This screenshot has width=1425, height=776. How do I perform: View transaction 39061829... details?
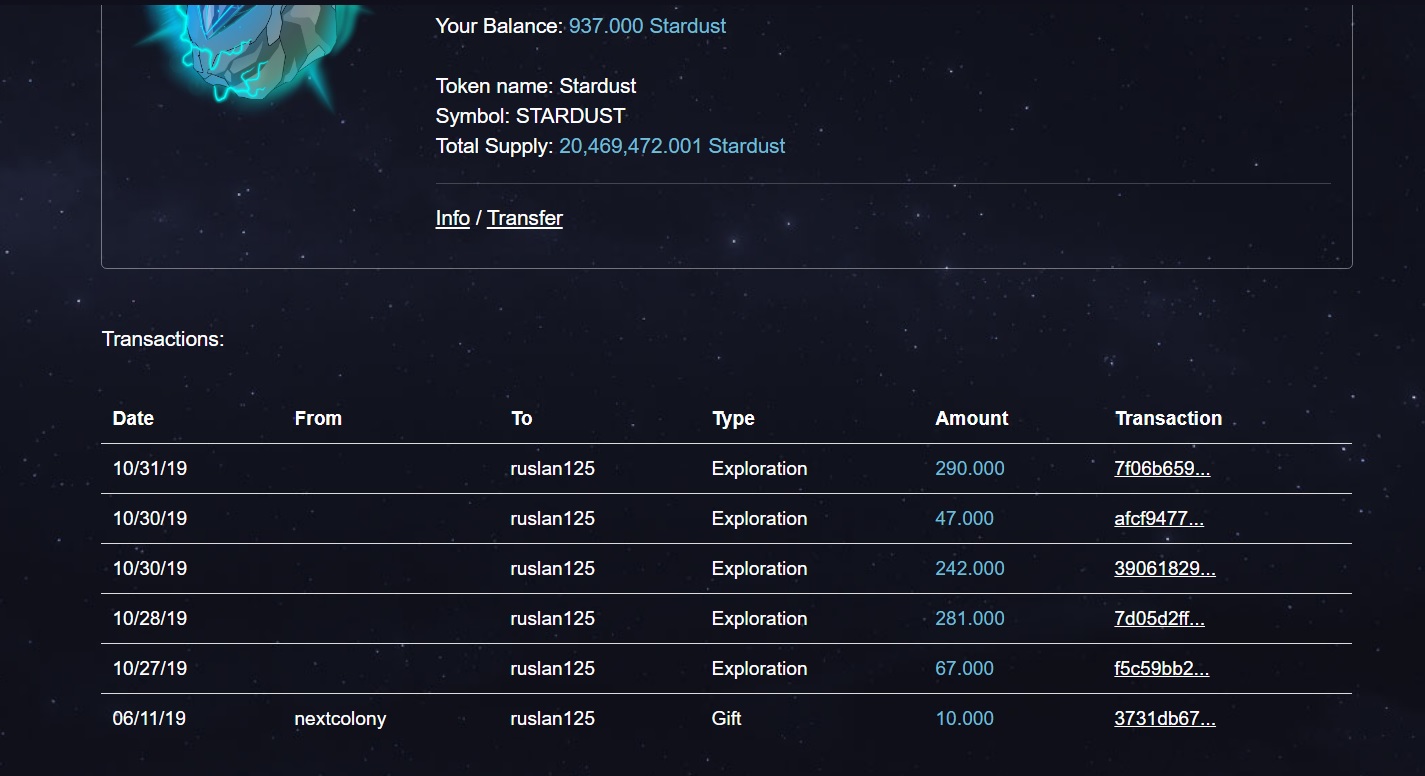pyautogui.click(x=1165, y=568)
